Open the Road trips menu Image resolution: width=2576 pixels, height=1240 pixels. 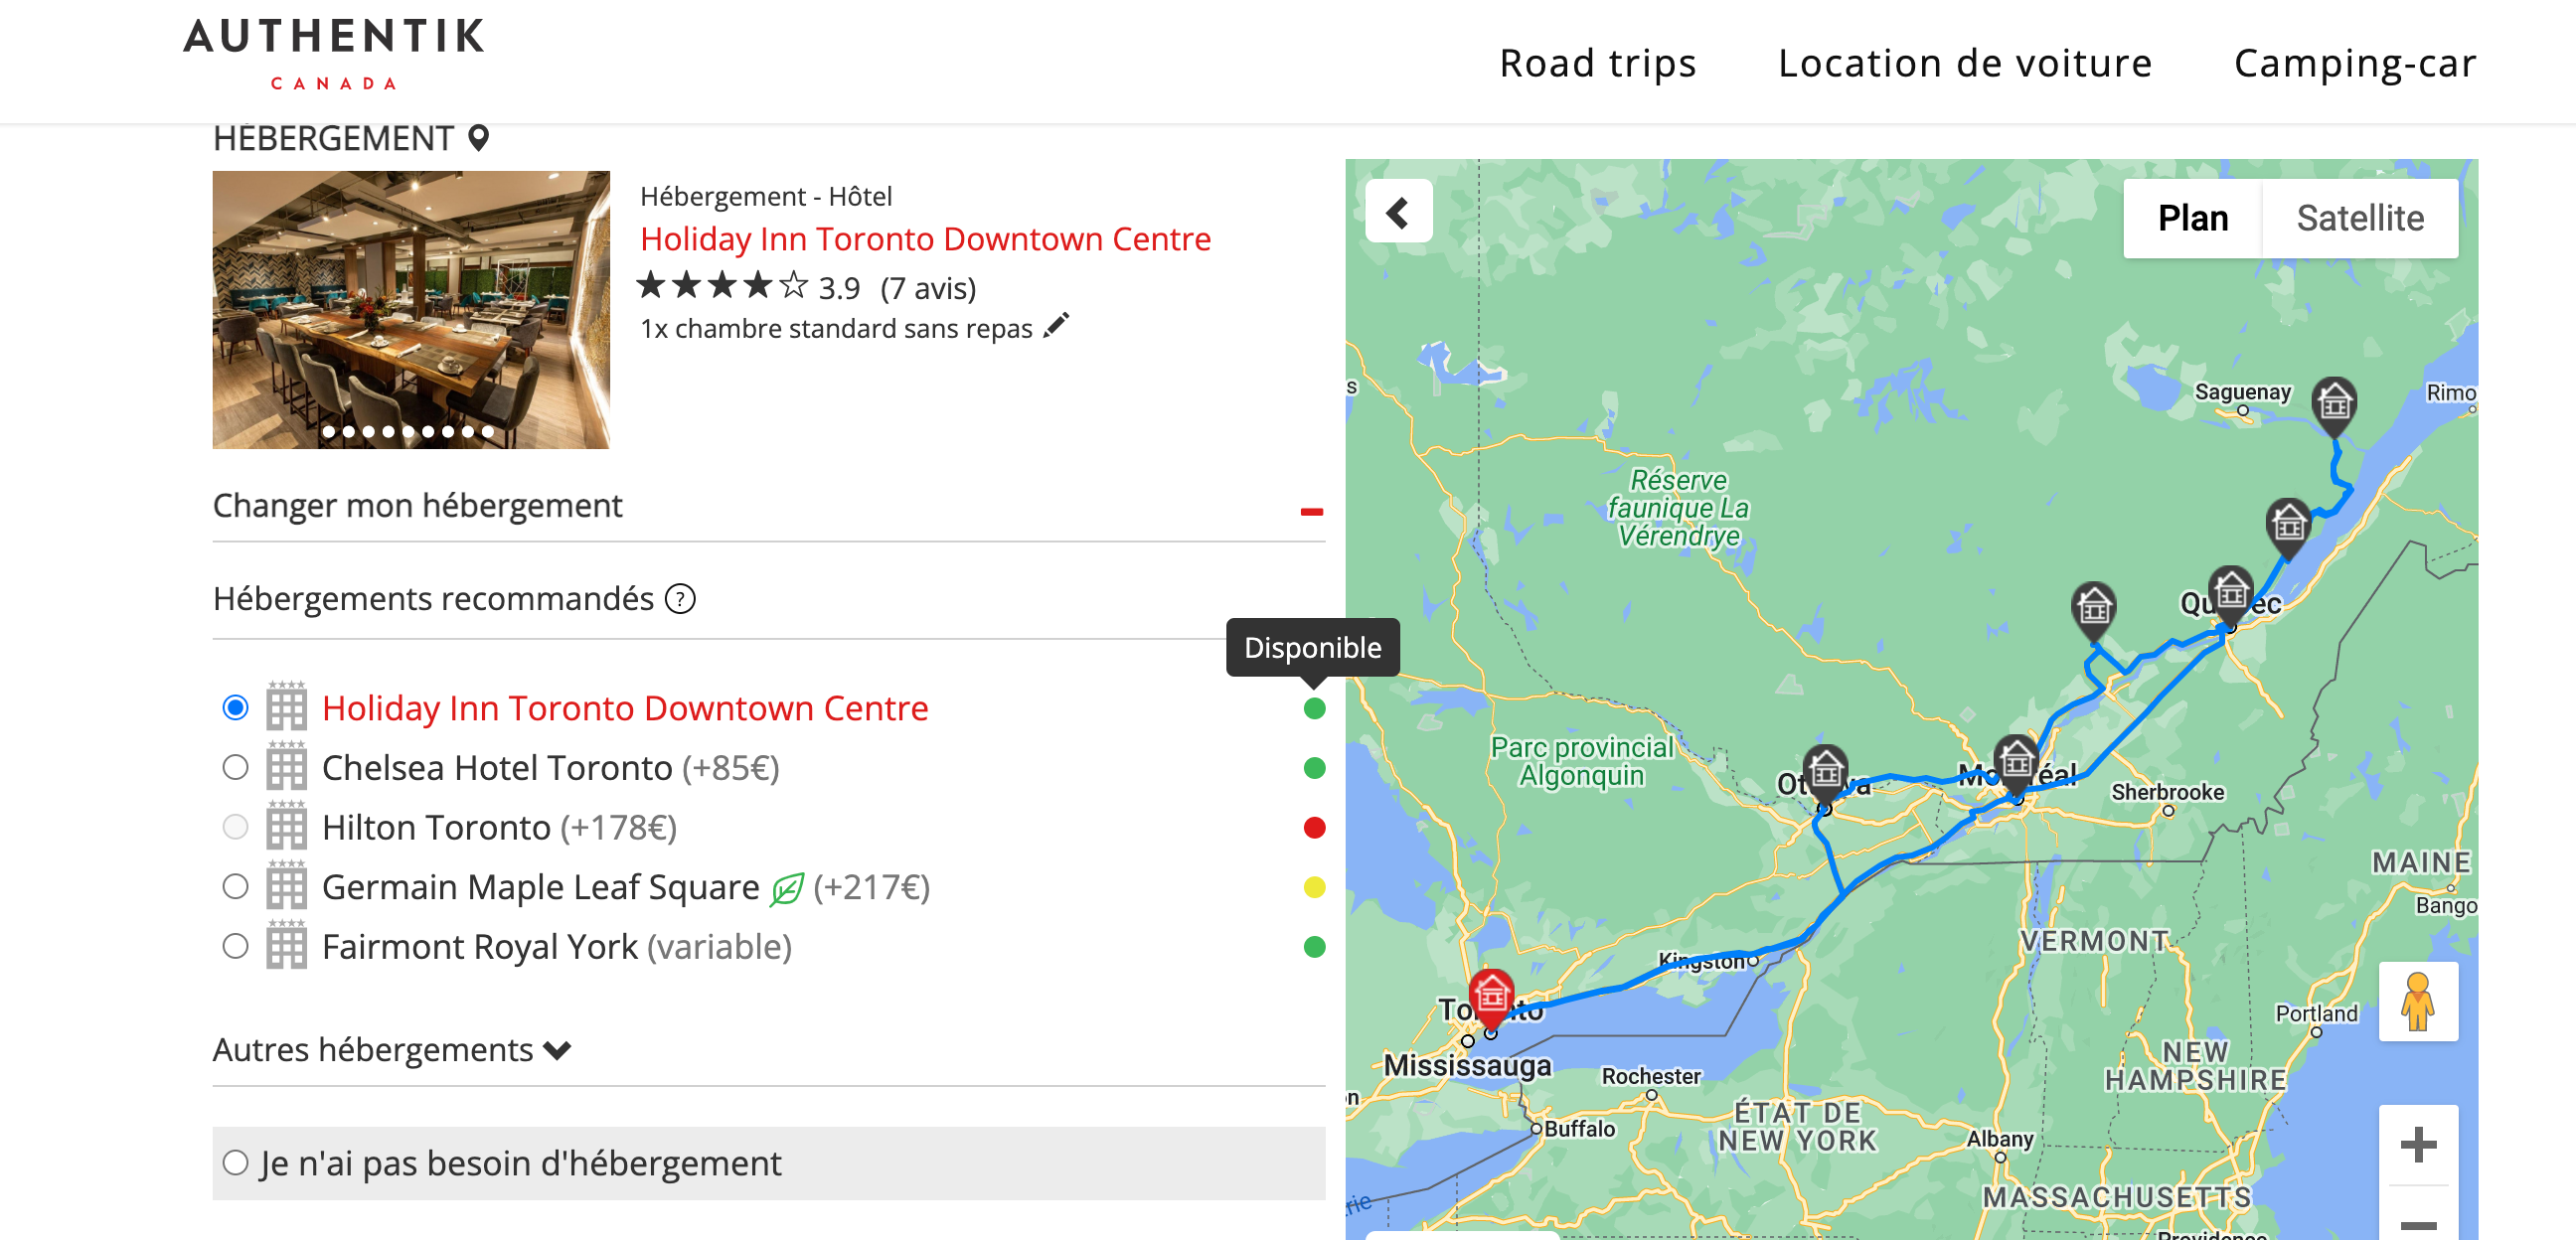(1597, 63)
